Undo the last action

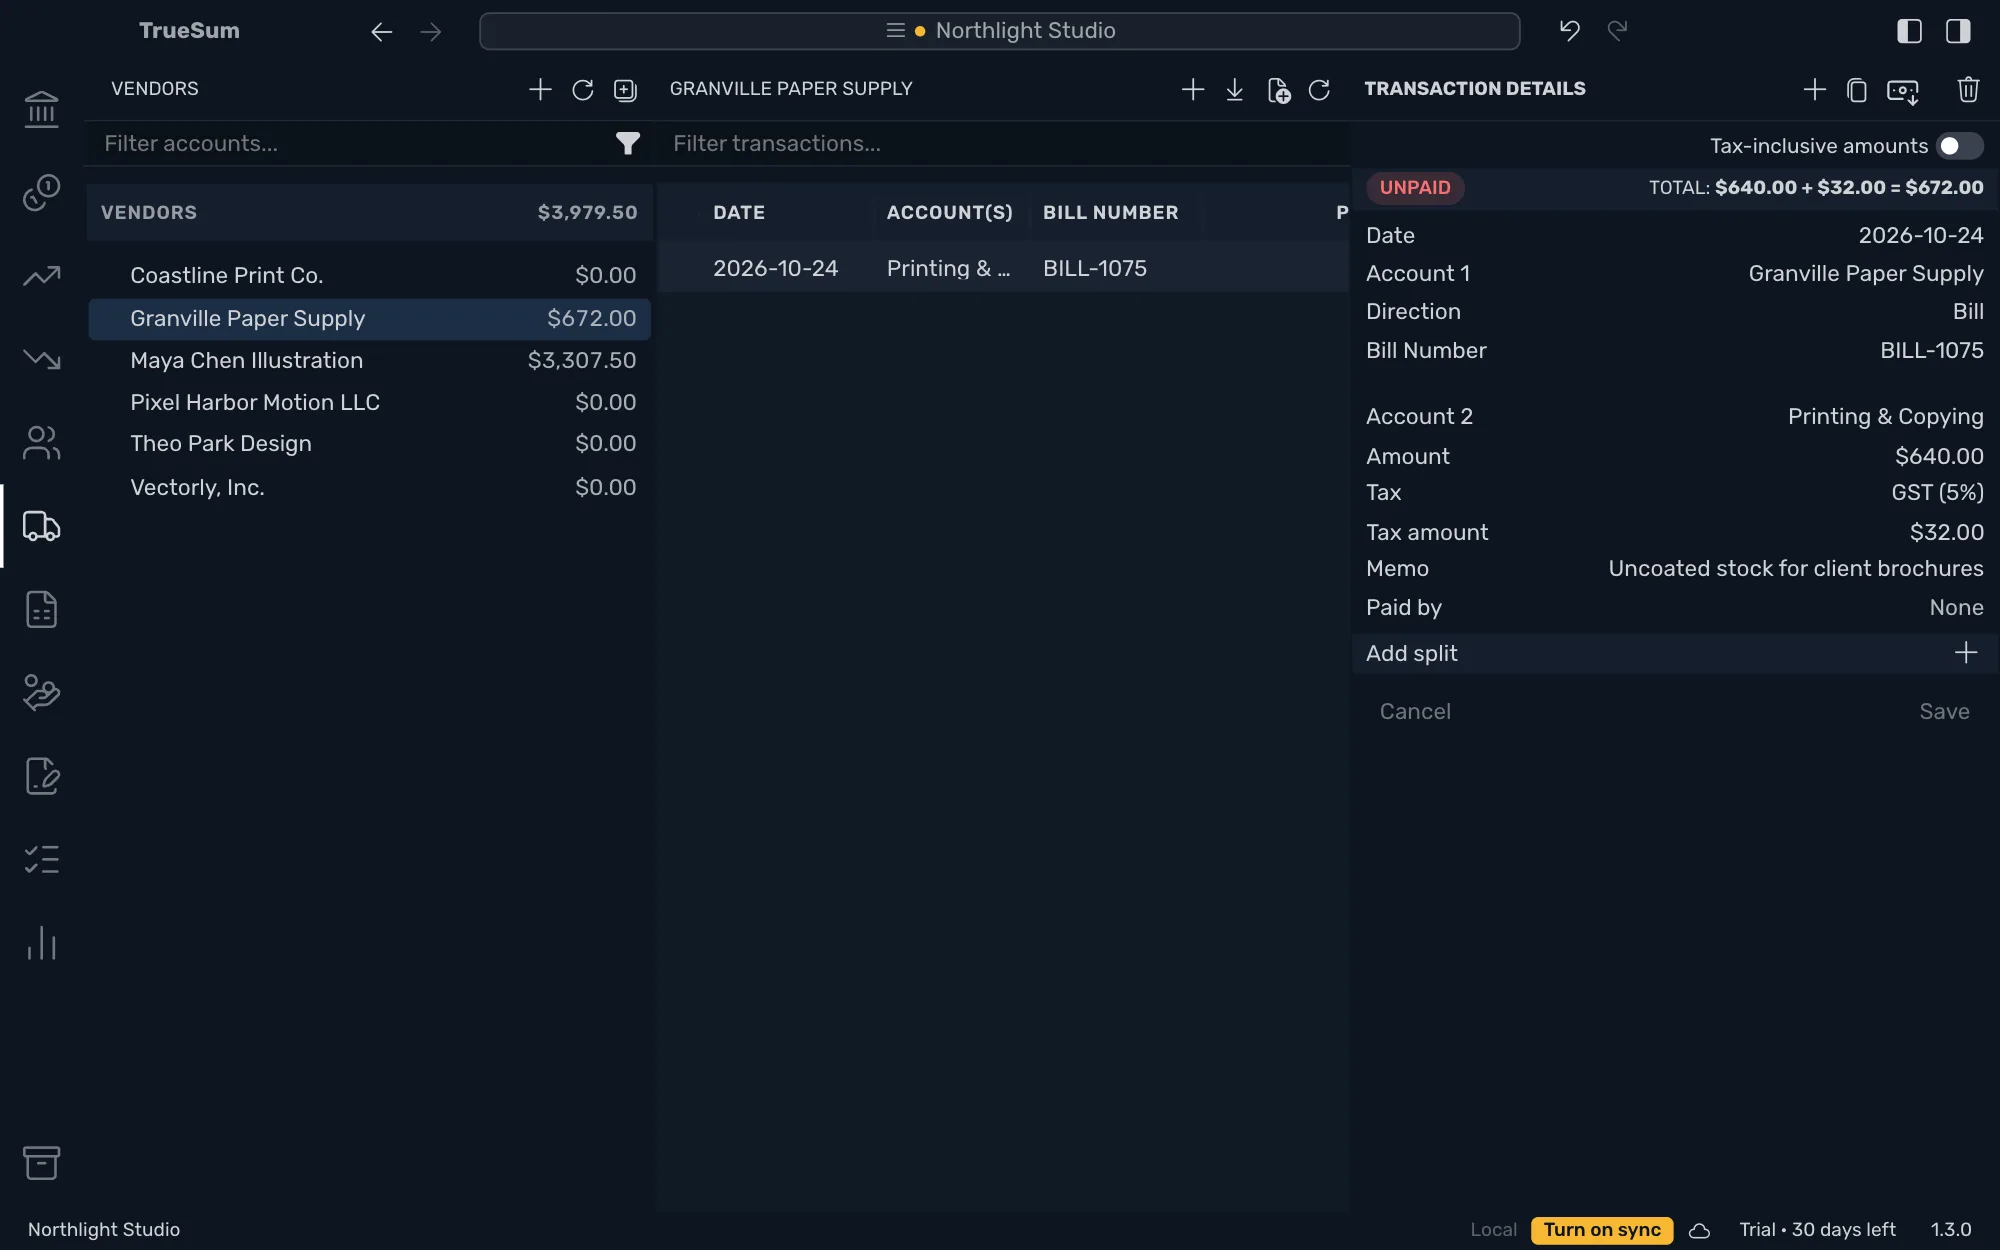pyautogui.click(x=1569, y=31)
